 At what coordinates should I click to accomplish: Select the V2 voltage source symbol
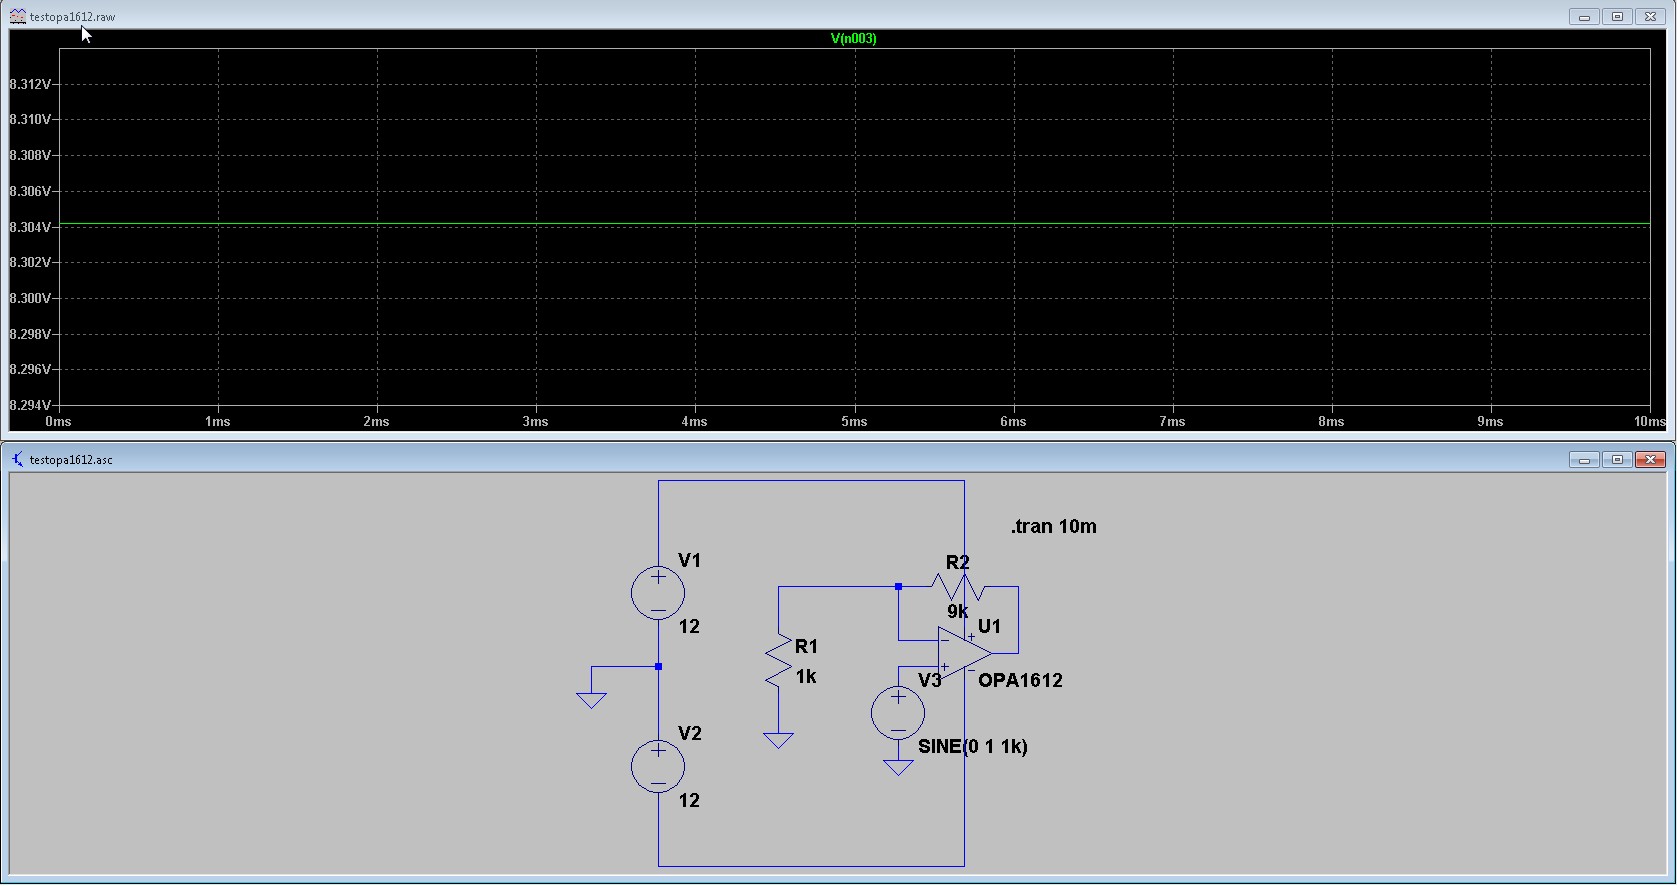point(658,766)
